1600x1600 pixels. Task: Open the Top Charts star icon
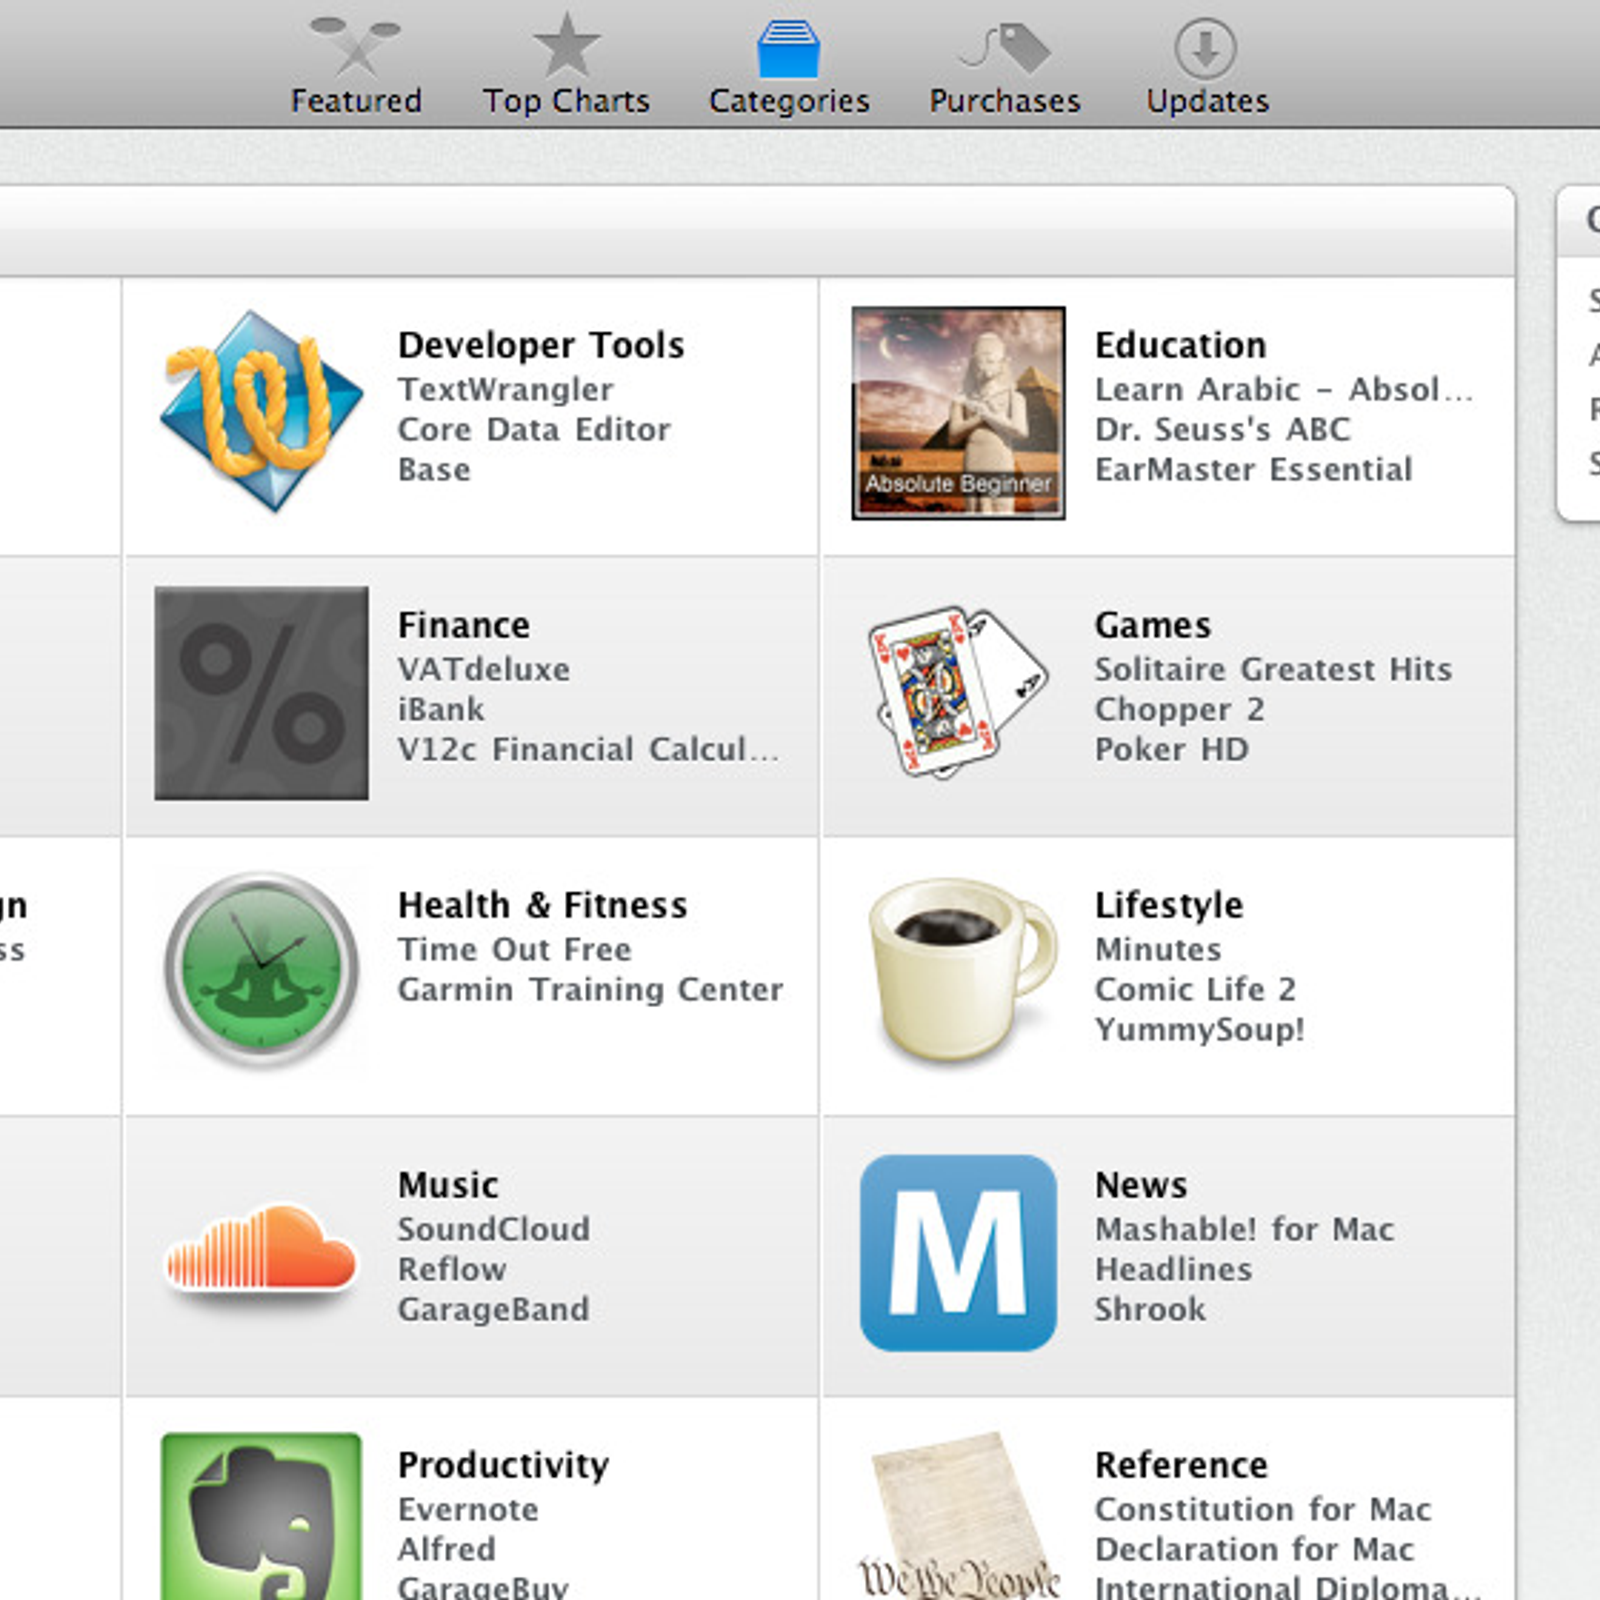(x=566, y=45)
